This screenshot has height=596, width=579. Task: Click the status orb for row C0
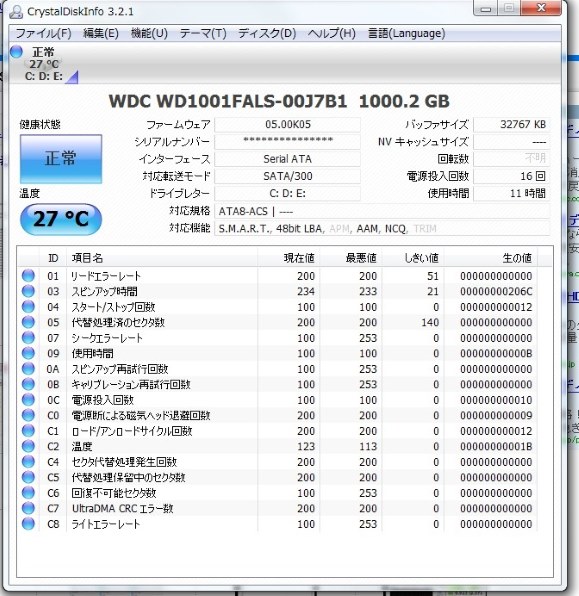28,415
